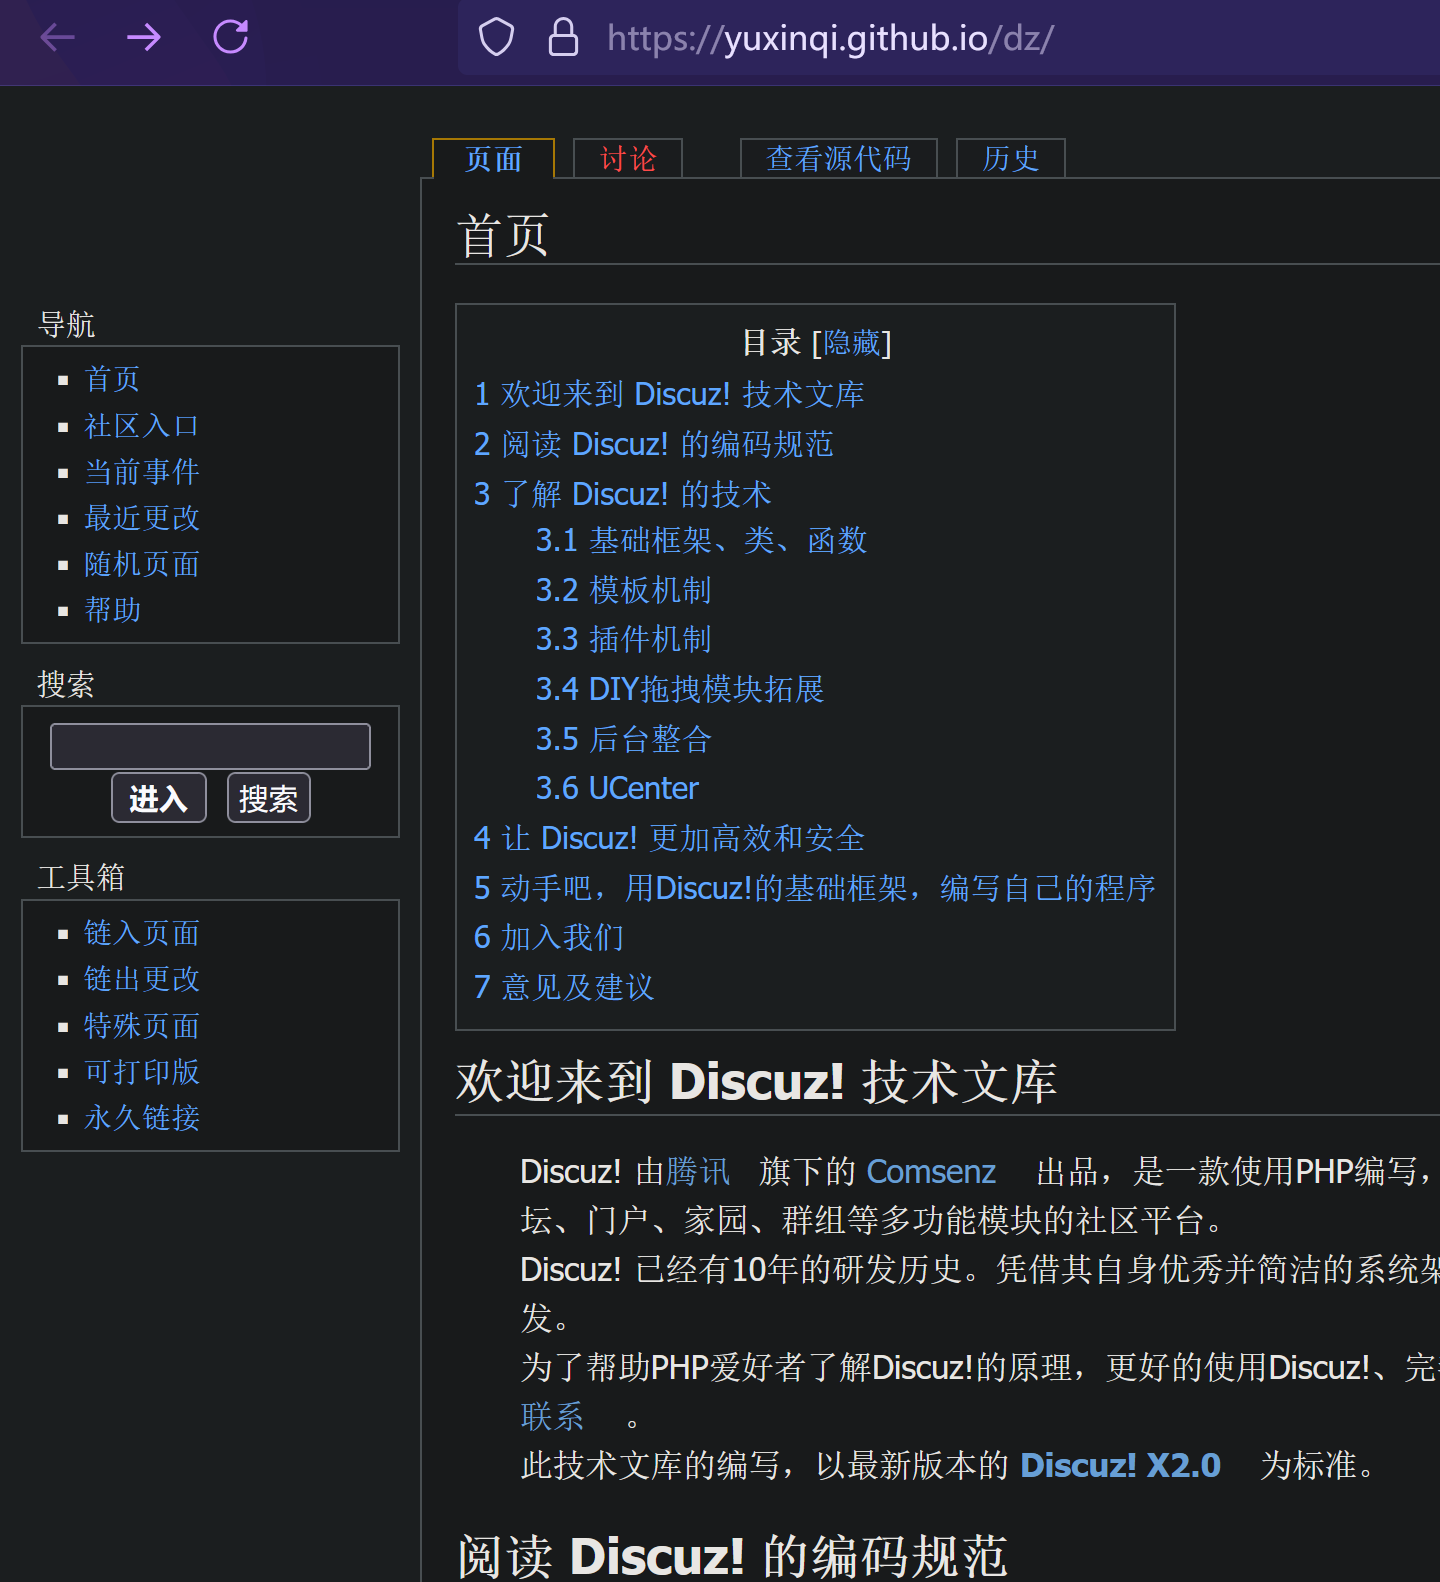The height and width of the screenshot is (1582, 1440).
Task: Open 链出更改 toolbox link
Action: [x=141, y=979]
